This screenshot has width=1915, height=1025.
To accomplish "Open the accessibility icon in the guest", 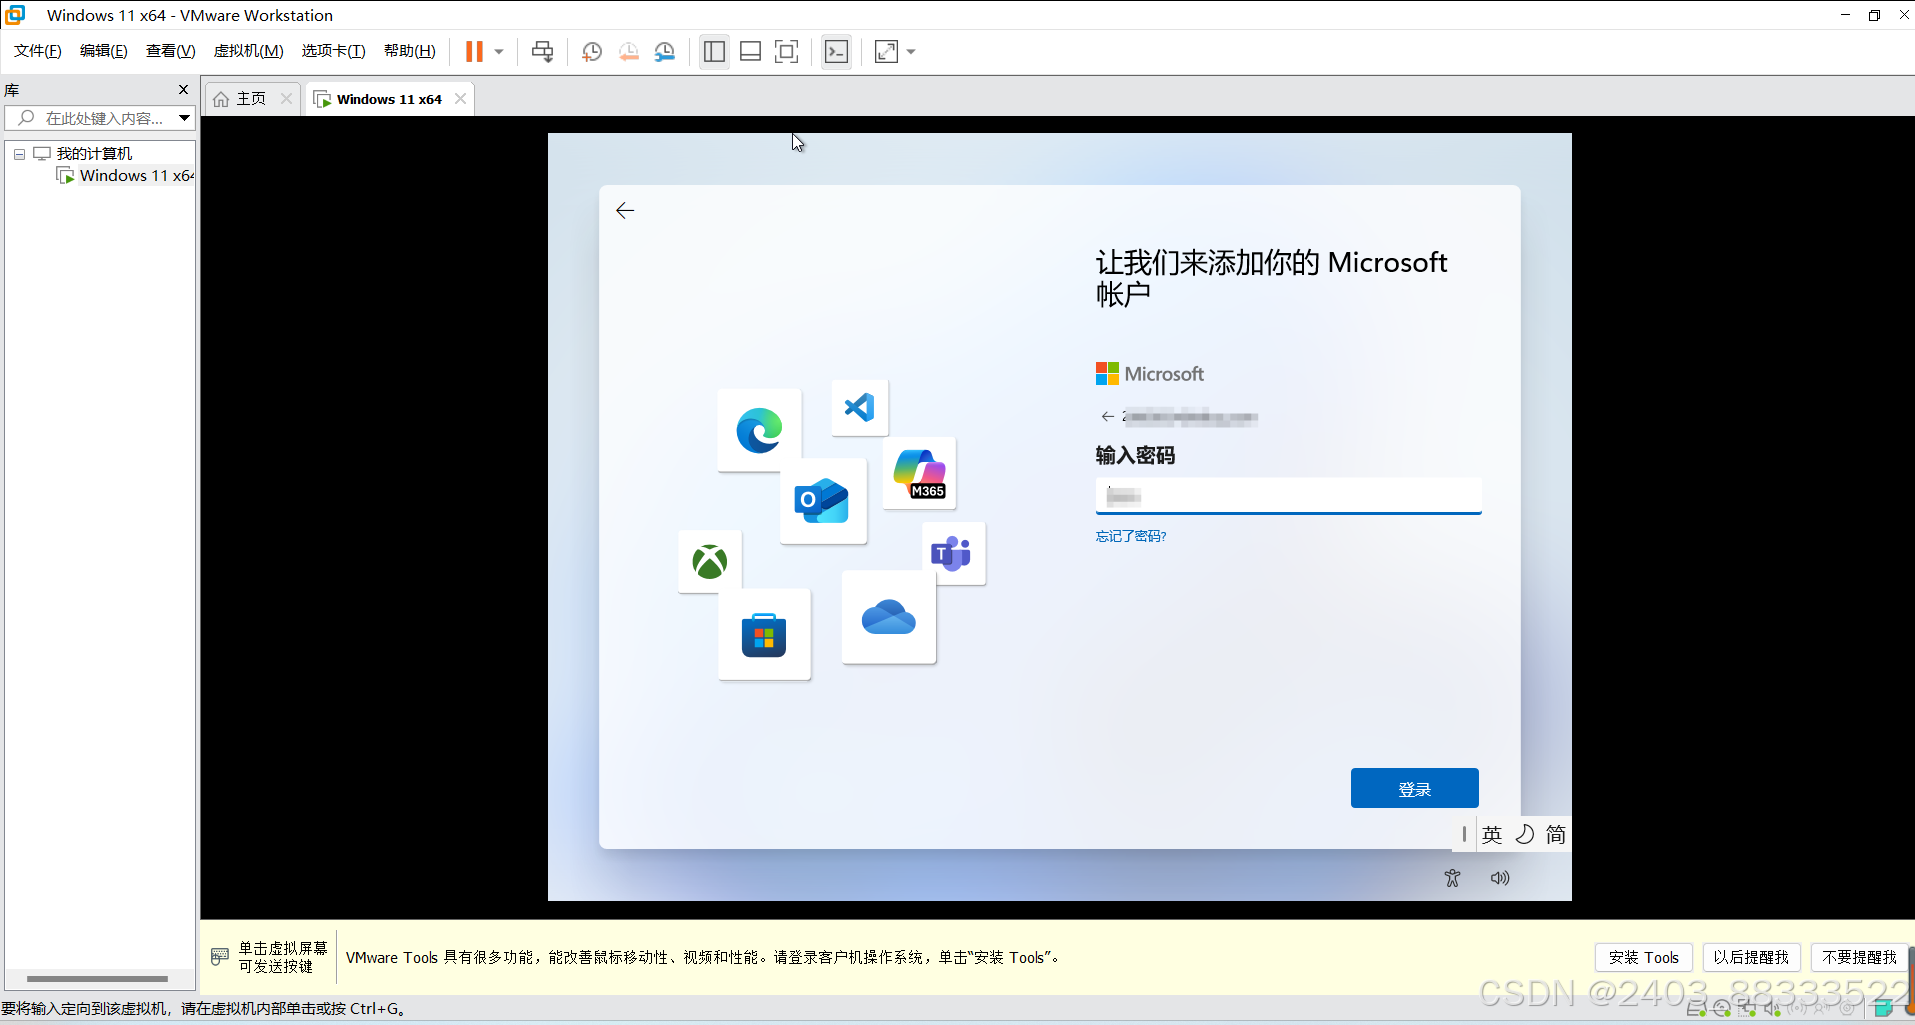I will tap(1452, 878).
